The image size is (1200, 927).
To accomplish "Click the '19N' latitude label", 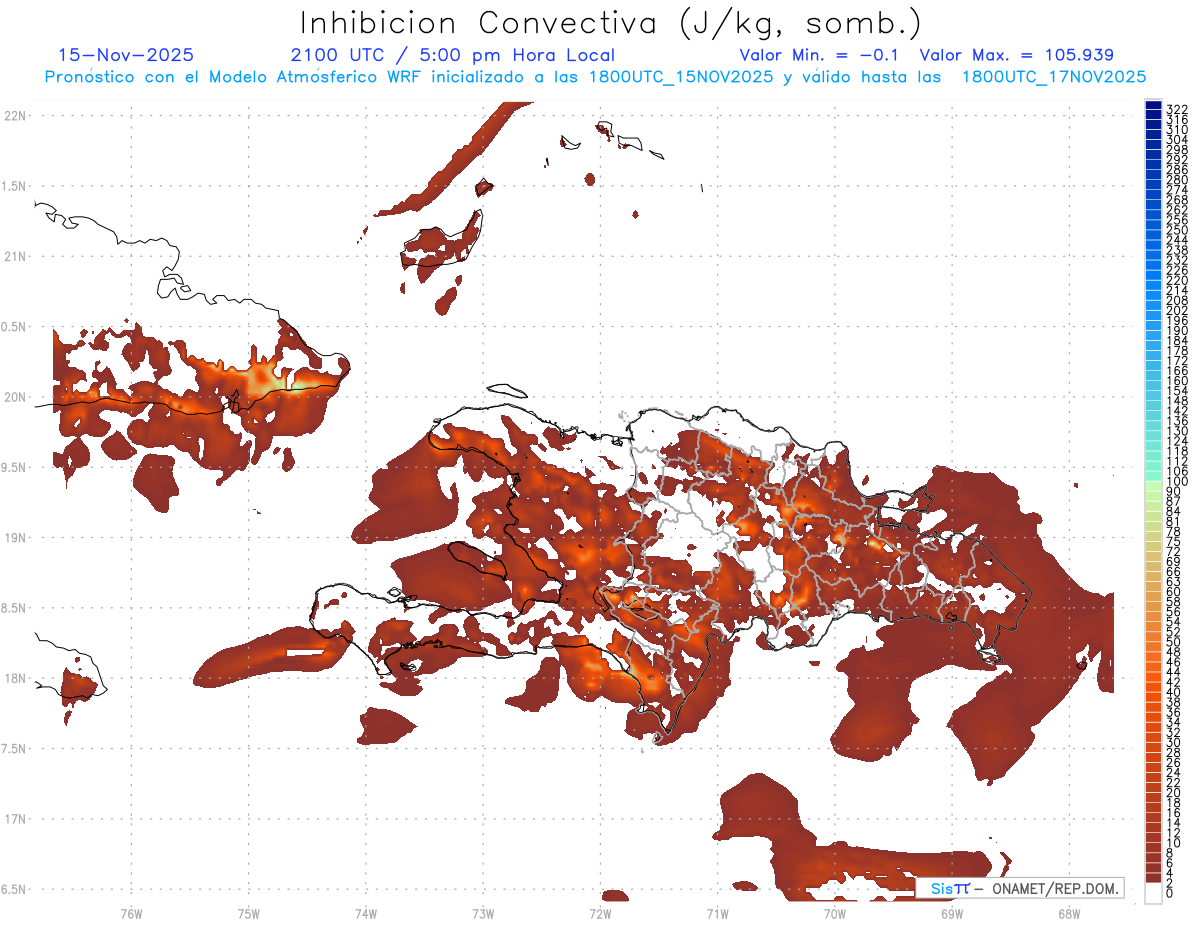I will [15, 538].
